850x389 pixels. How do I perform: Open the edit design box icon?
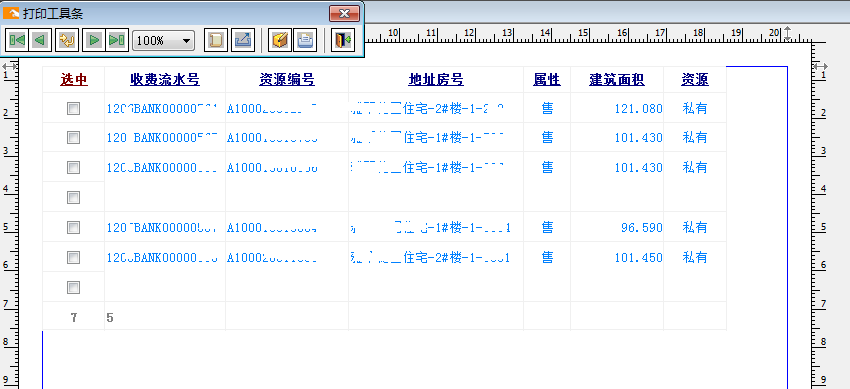click(280, 40)
